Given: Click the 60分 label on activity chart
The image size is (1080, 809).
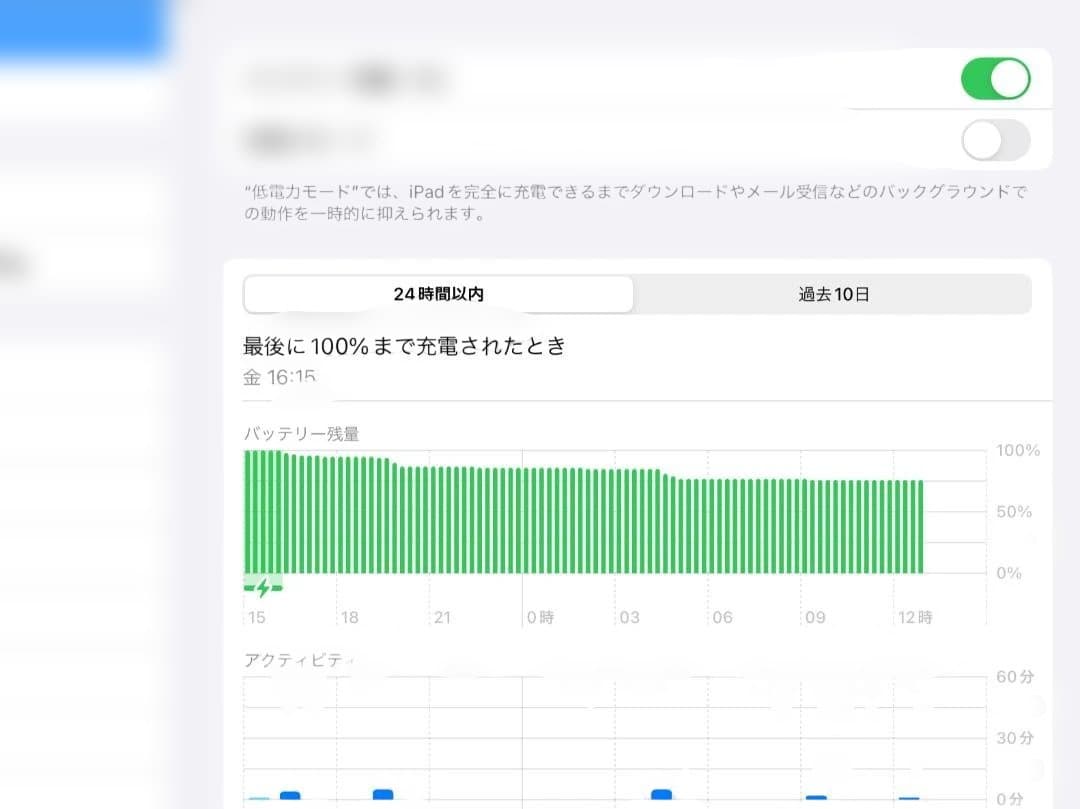Looking at the screenshot, I should [1015, 677].
